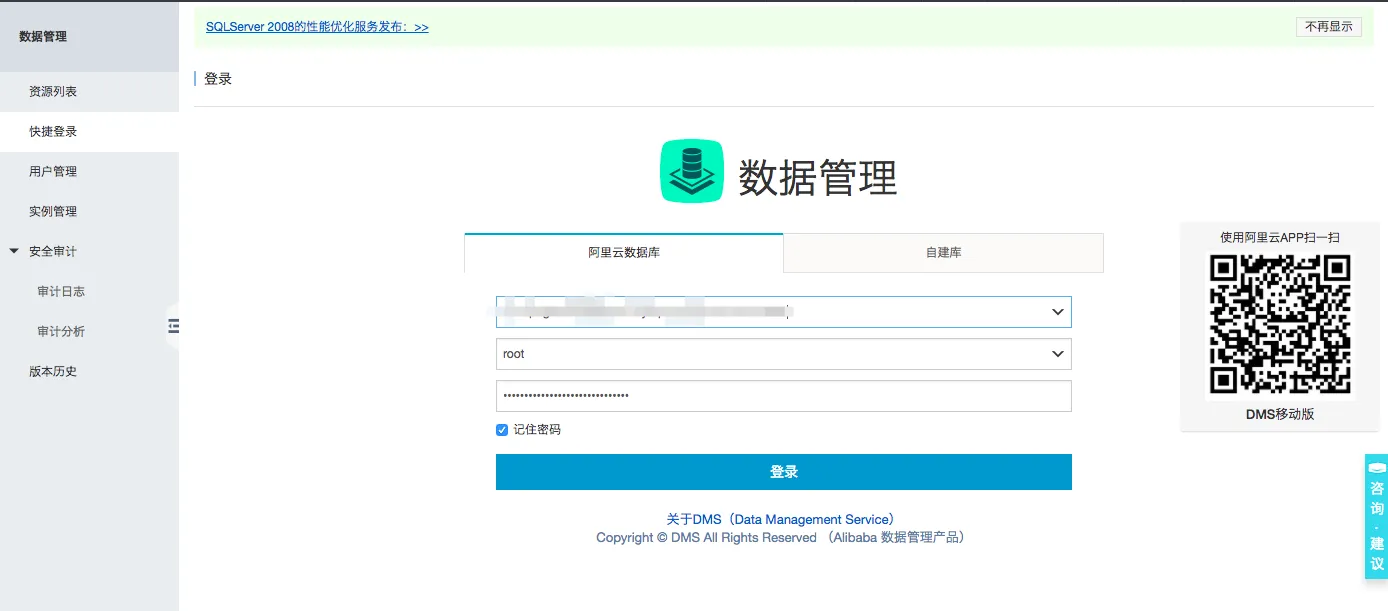Select 快捷登录 in the sidebar

pyautogui.click(x=89, y=131)
